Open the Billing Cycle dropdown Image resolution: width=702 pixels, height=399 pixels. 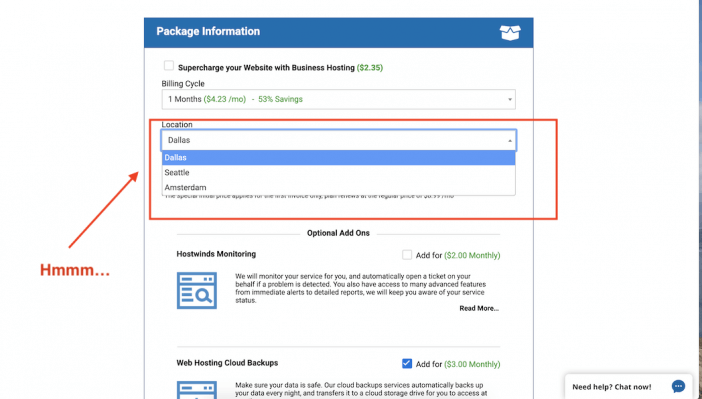338,99
